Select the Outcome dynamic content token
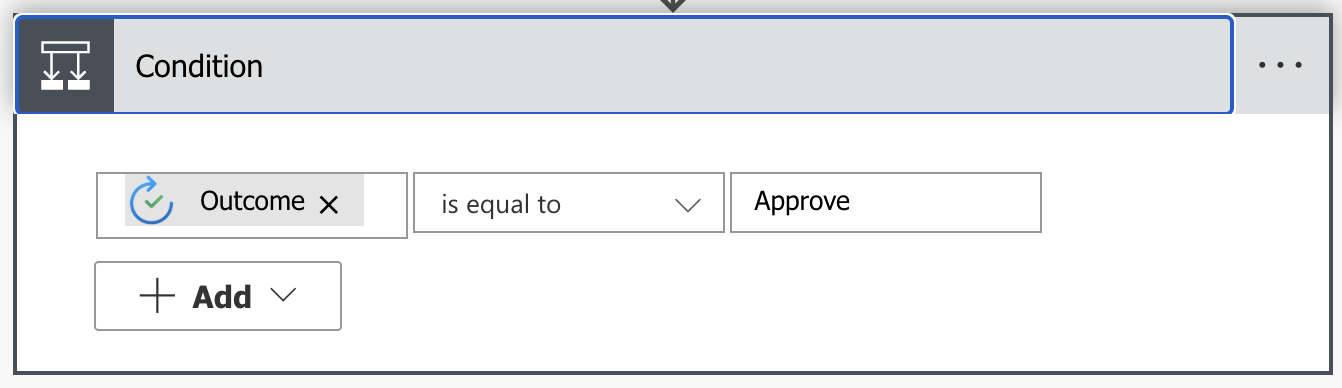This screenshot has height=388, width=1342. 244,201
